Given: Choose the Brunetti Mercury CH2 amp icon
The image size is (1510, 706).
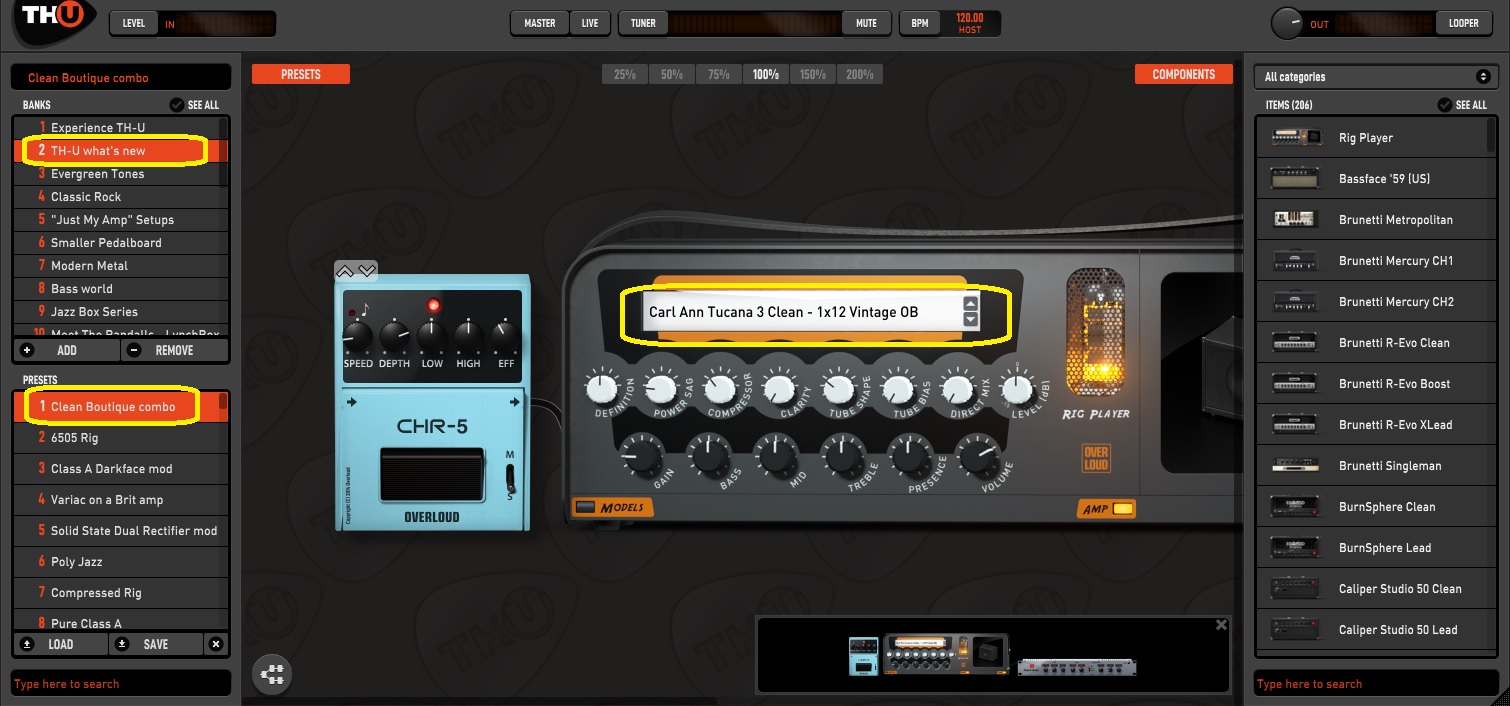Looking at the screenshot, I should (1297, 302).
